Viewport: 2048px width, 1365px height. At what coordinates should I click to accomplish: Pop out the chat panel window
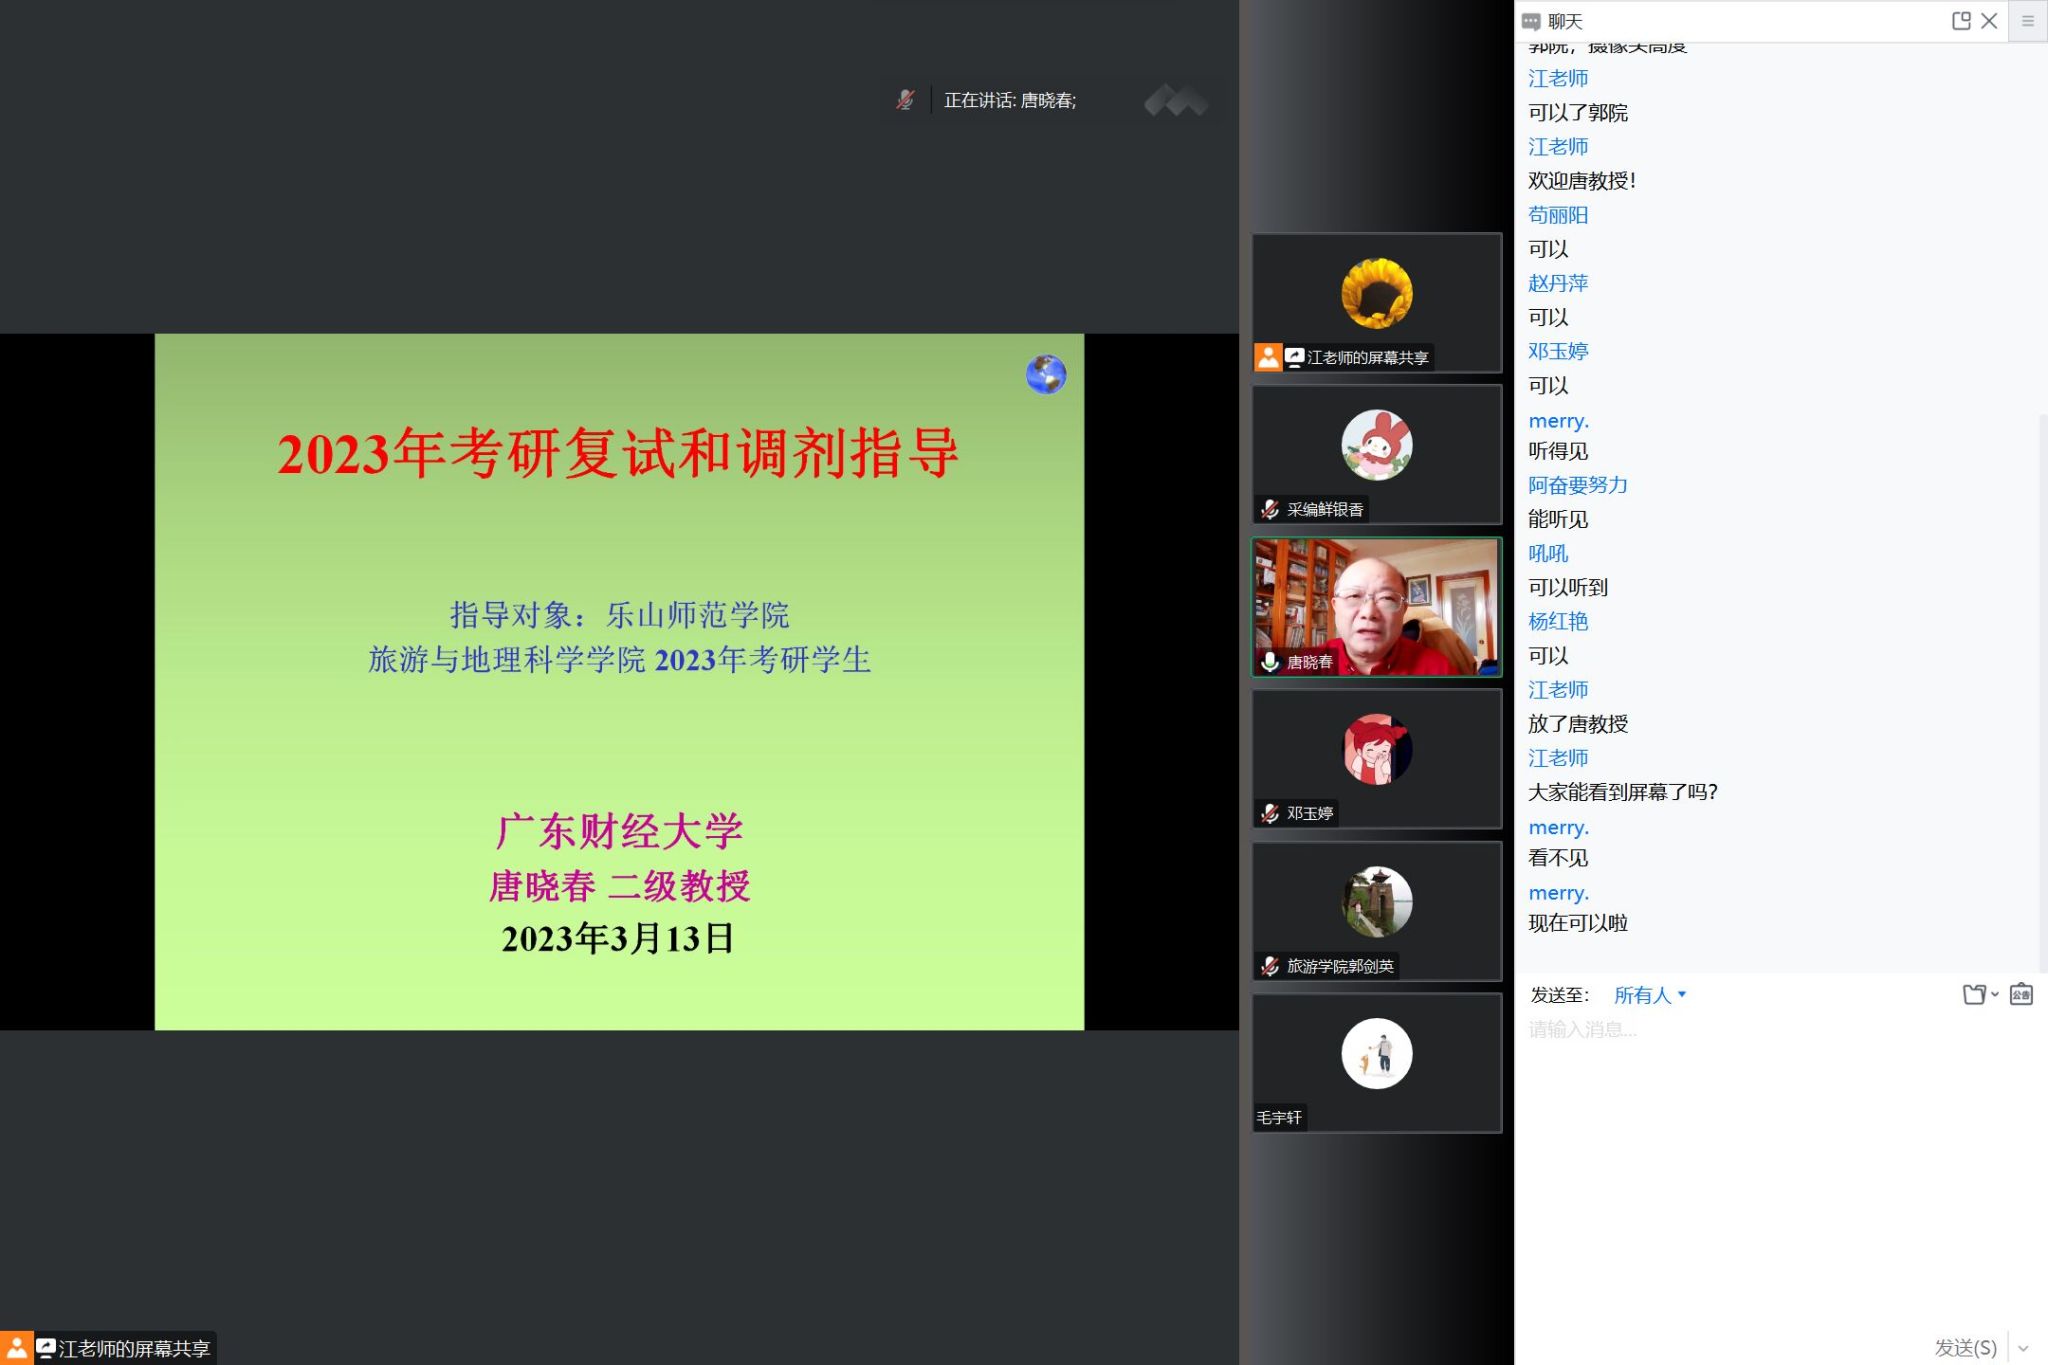[1960, 21]
